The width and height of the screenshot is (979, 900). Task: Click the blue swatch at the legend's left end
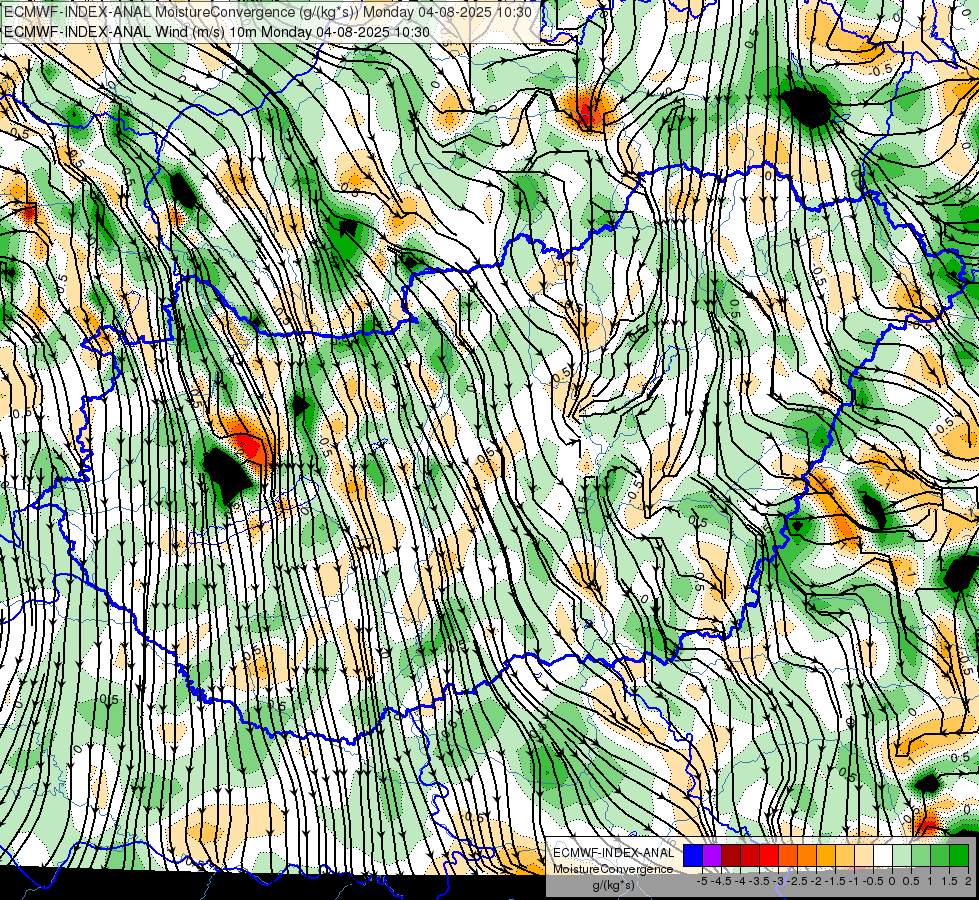693,856
